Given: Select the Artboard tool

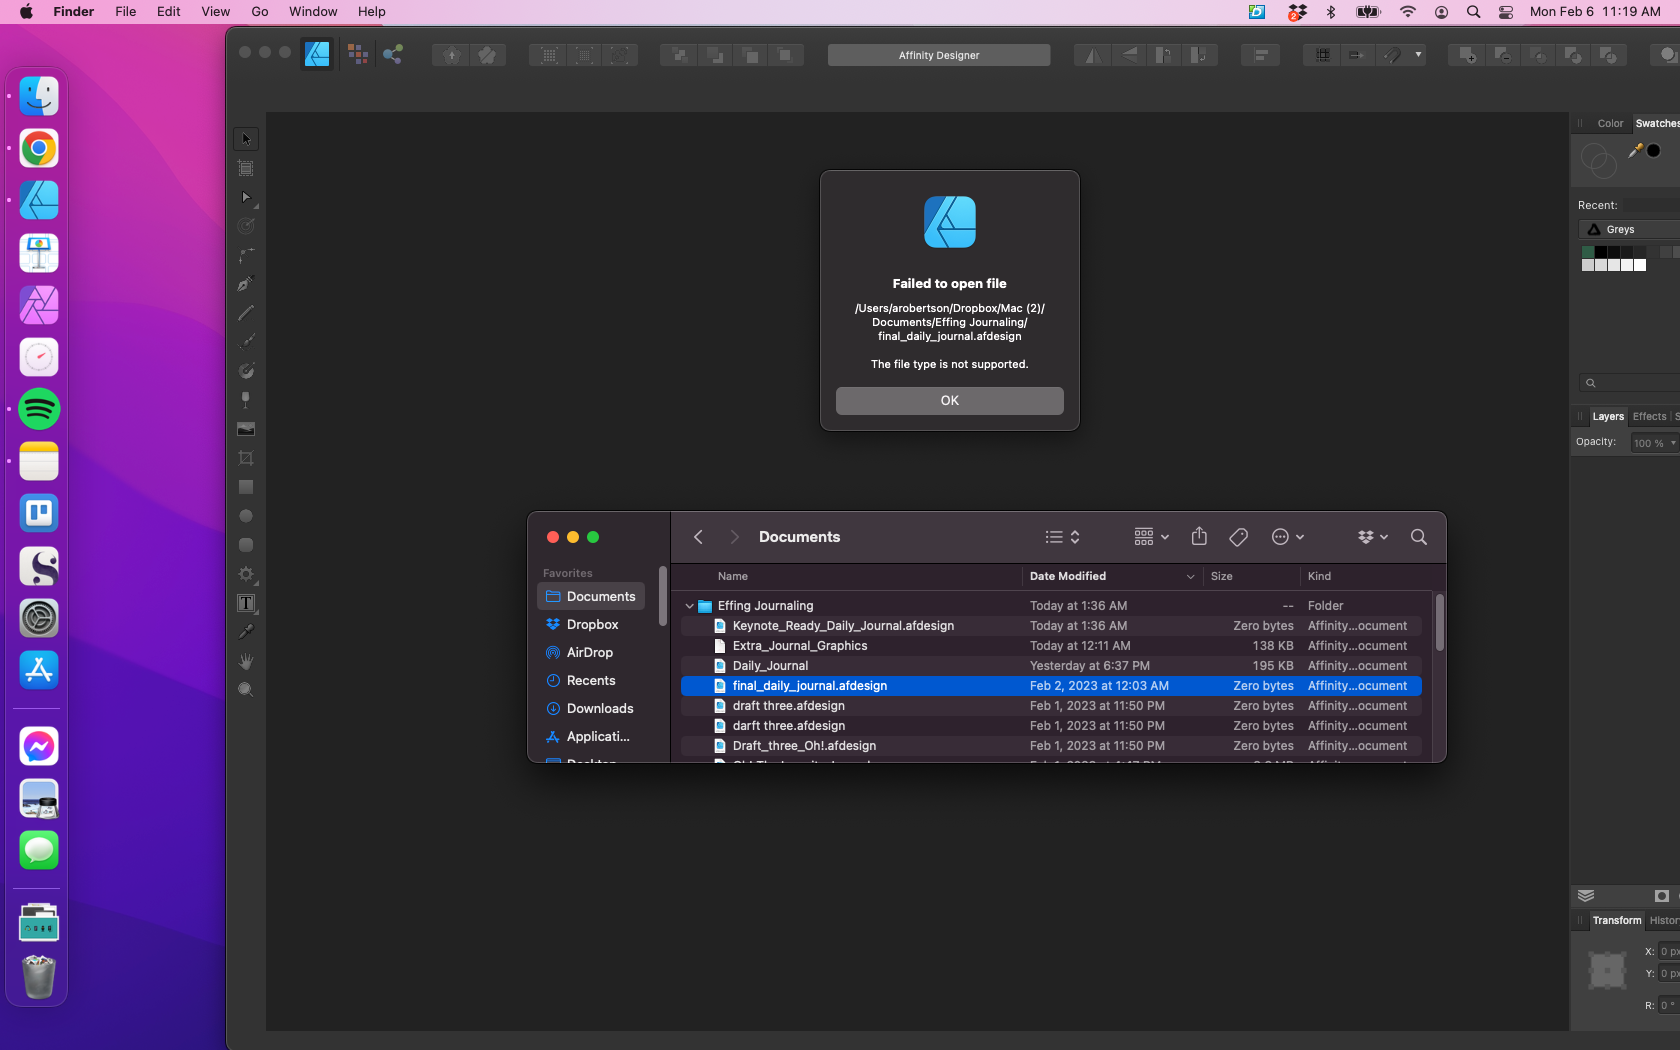Looking at the screenshot, I should coord(246,168).
